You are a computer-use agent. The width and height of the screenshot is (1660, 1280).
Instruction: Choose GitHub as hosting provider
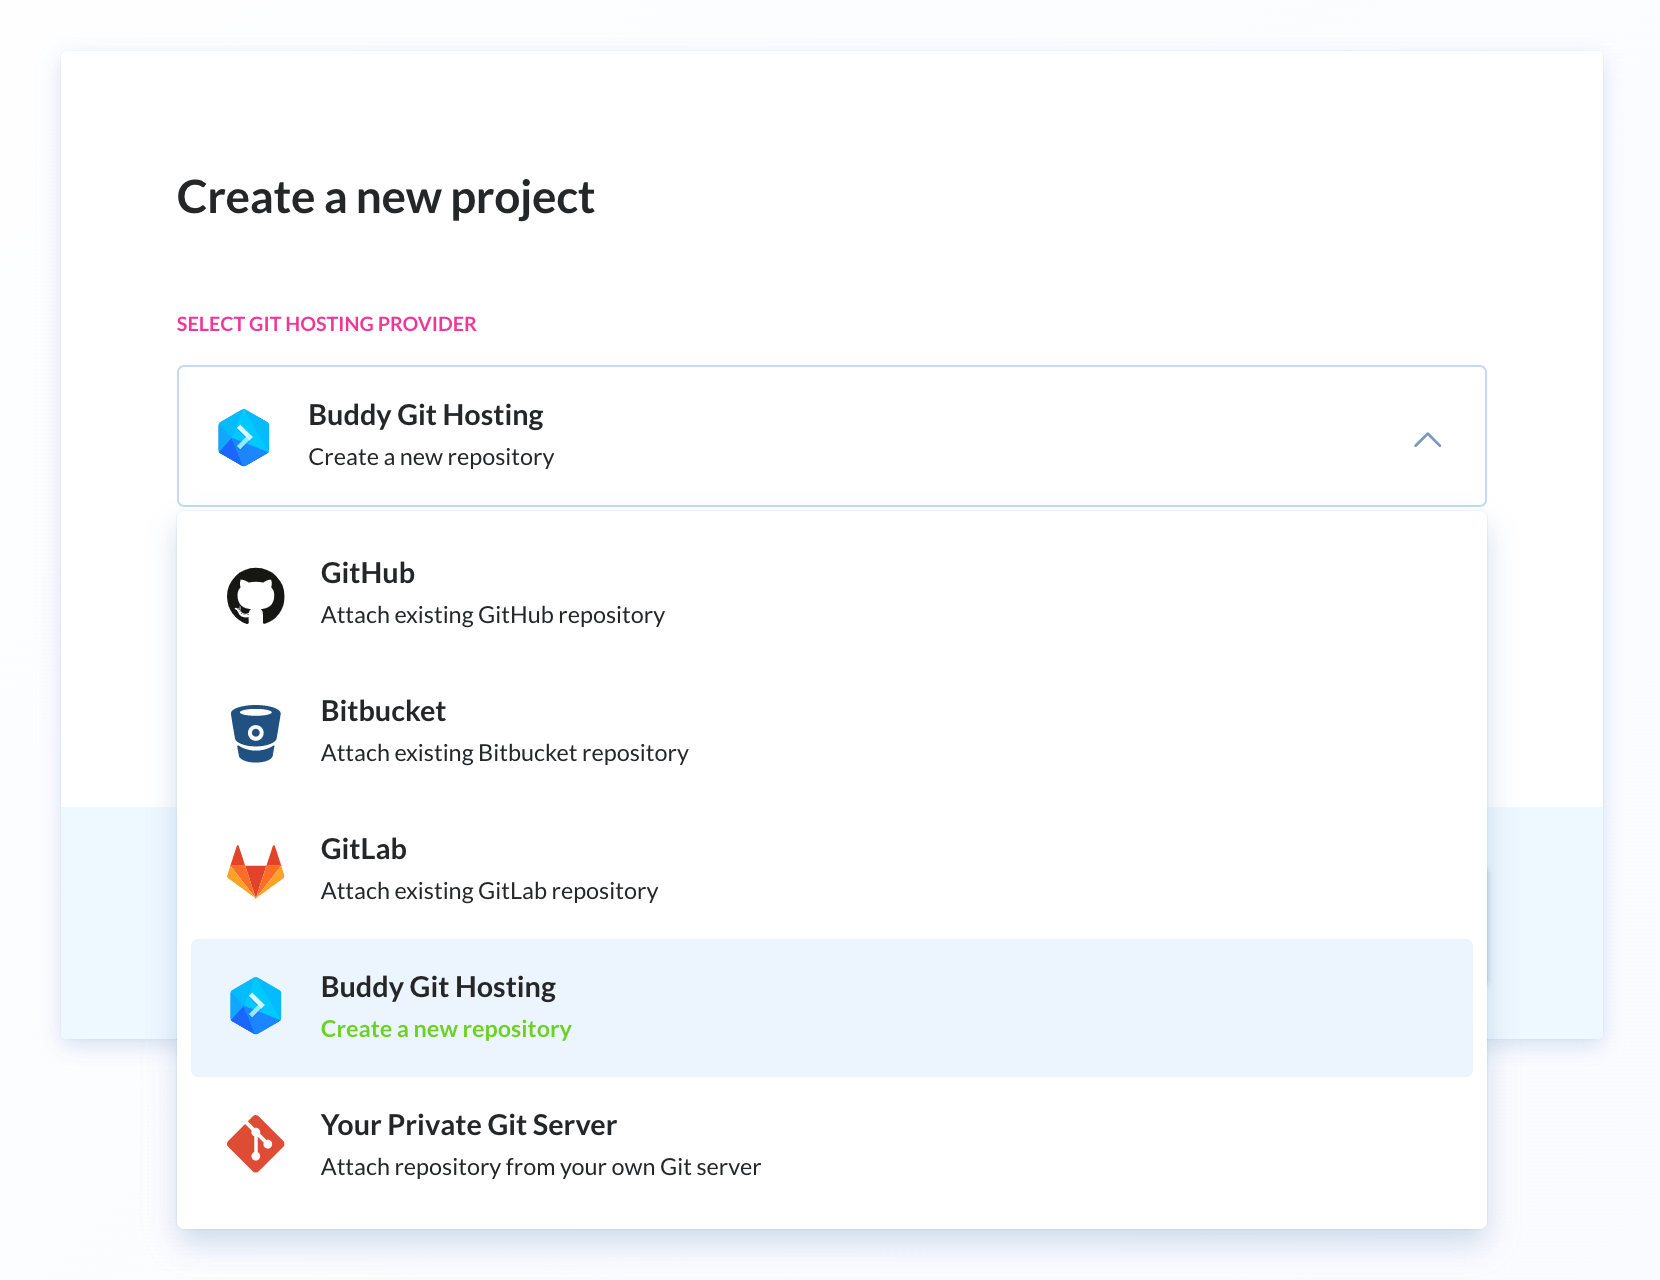(832, 594)
